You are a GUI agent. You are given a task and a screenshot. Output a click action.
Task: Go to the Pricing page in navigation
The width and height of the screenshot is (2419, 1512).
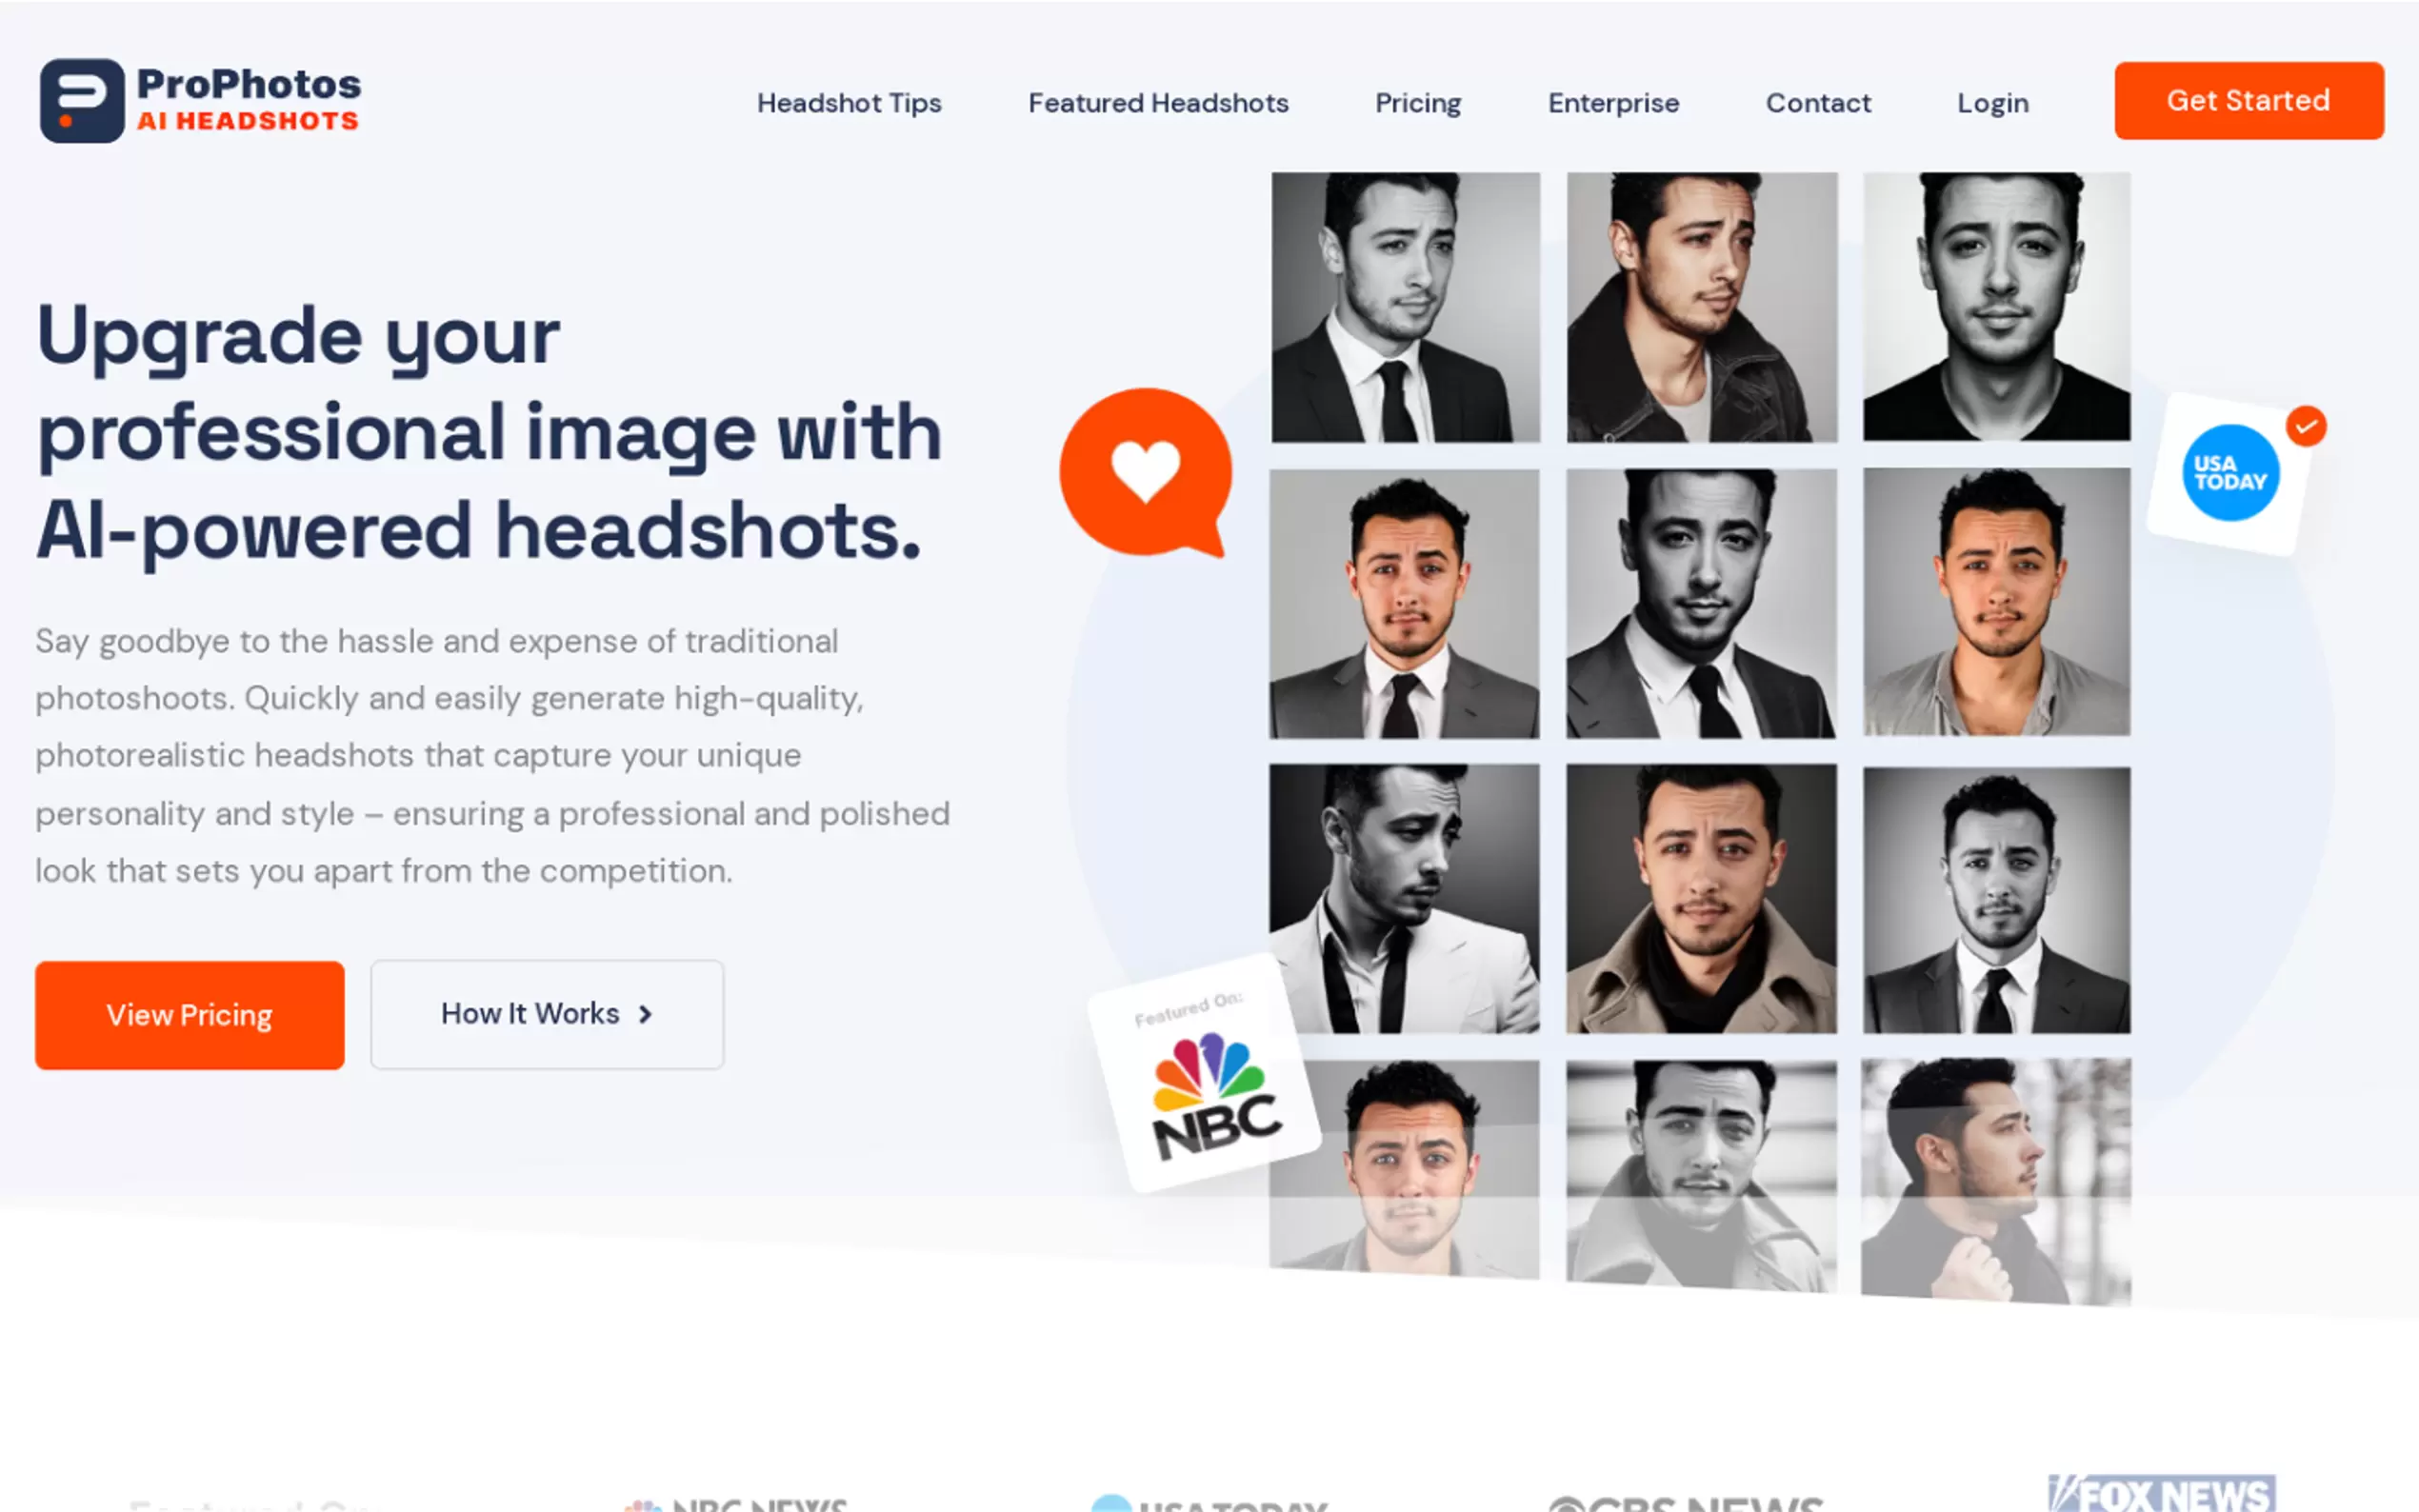(x=1418, y=103)
